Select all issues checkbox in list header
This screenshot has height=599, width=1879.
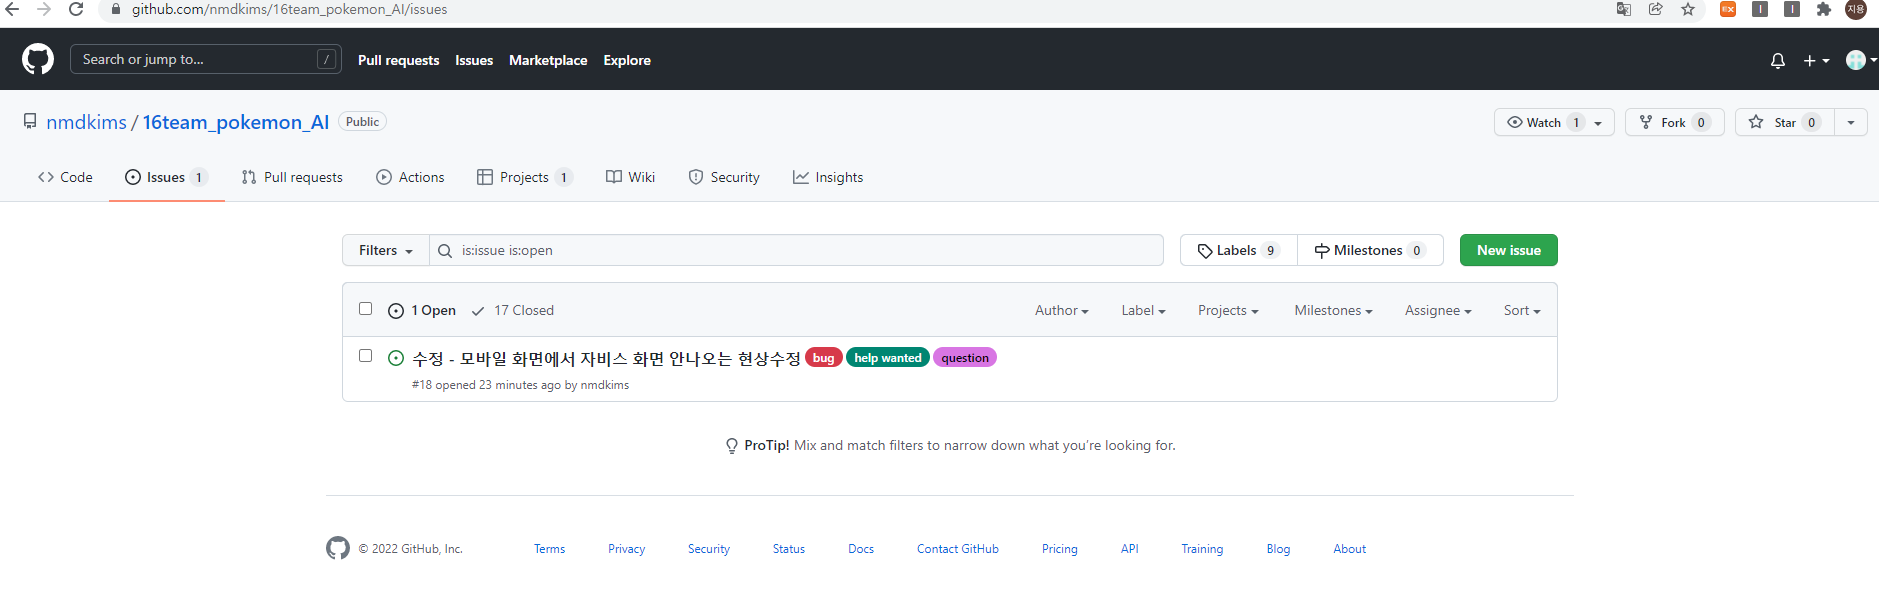(x=365, y=309)
